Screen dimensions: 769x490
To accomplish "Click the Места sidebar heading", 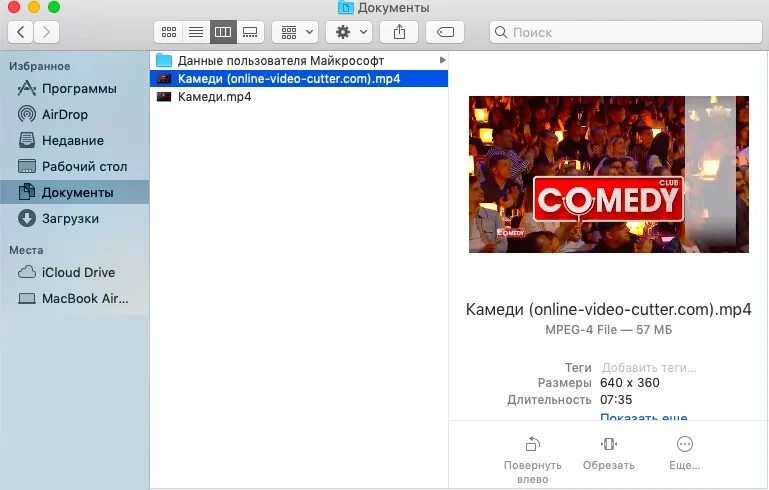I will (x=26, y=250).
